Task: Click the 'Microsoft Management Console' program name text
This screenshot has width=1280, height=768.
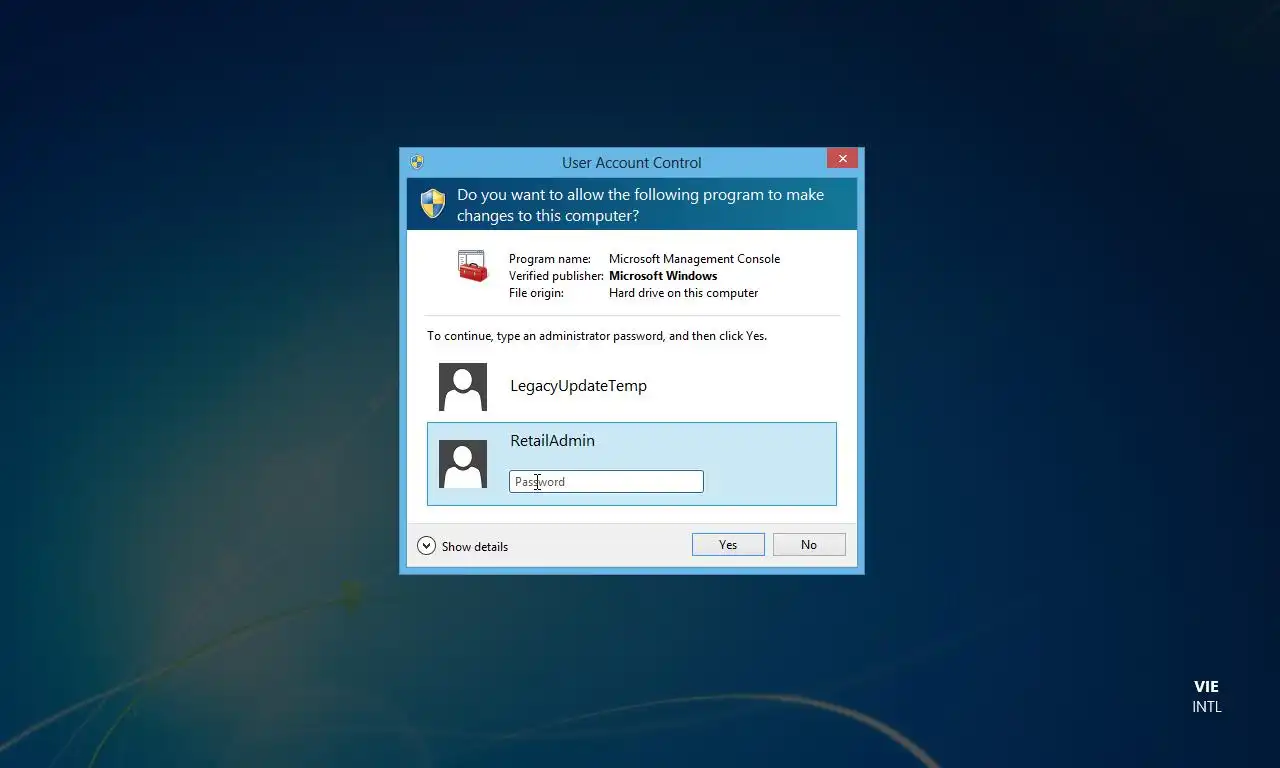Action: click(694, 259)
